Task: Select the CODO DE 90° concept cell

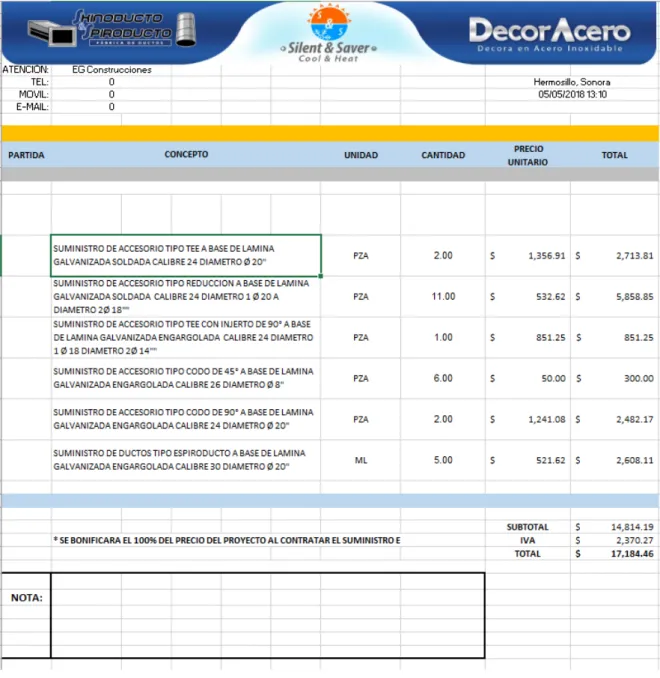Action: 186,419
